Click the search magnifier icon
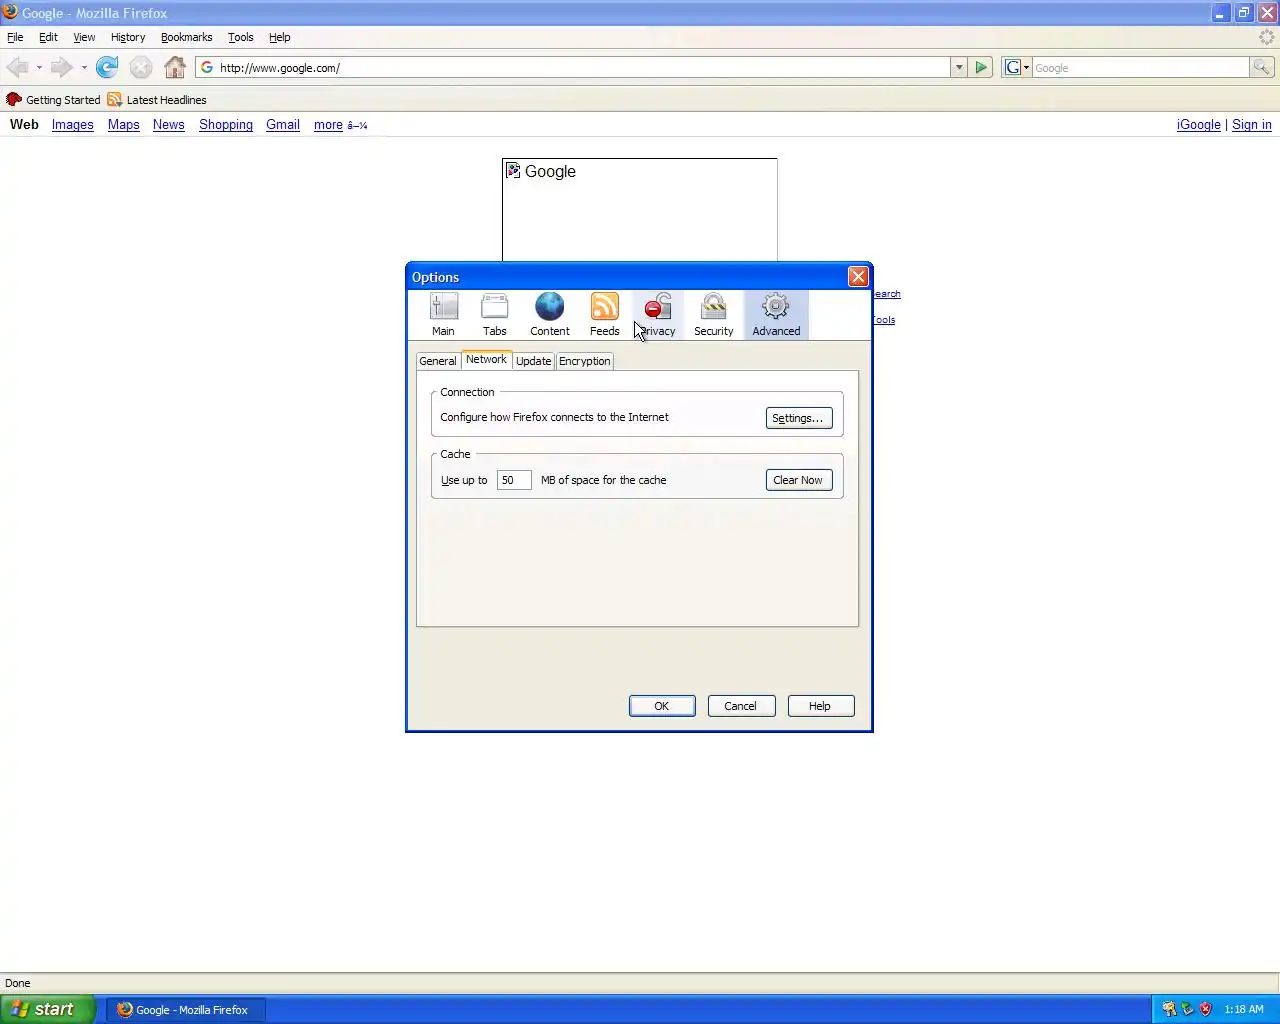The image size is (1280, 1024). click(1262, 67)
